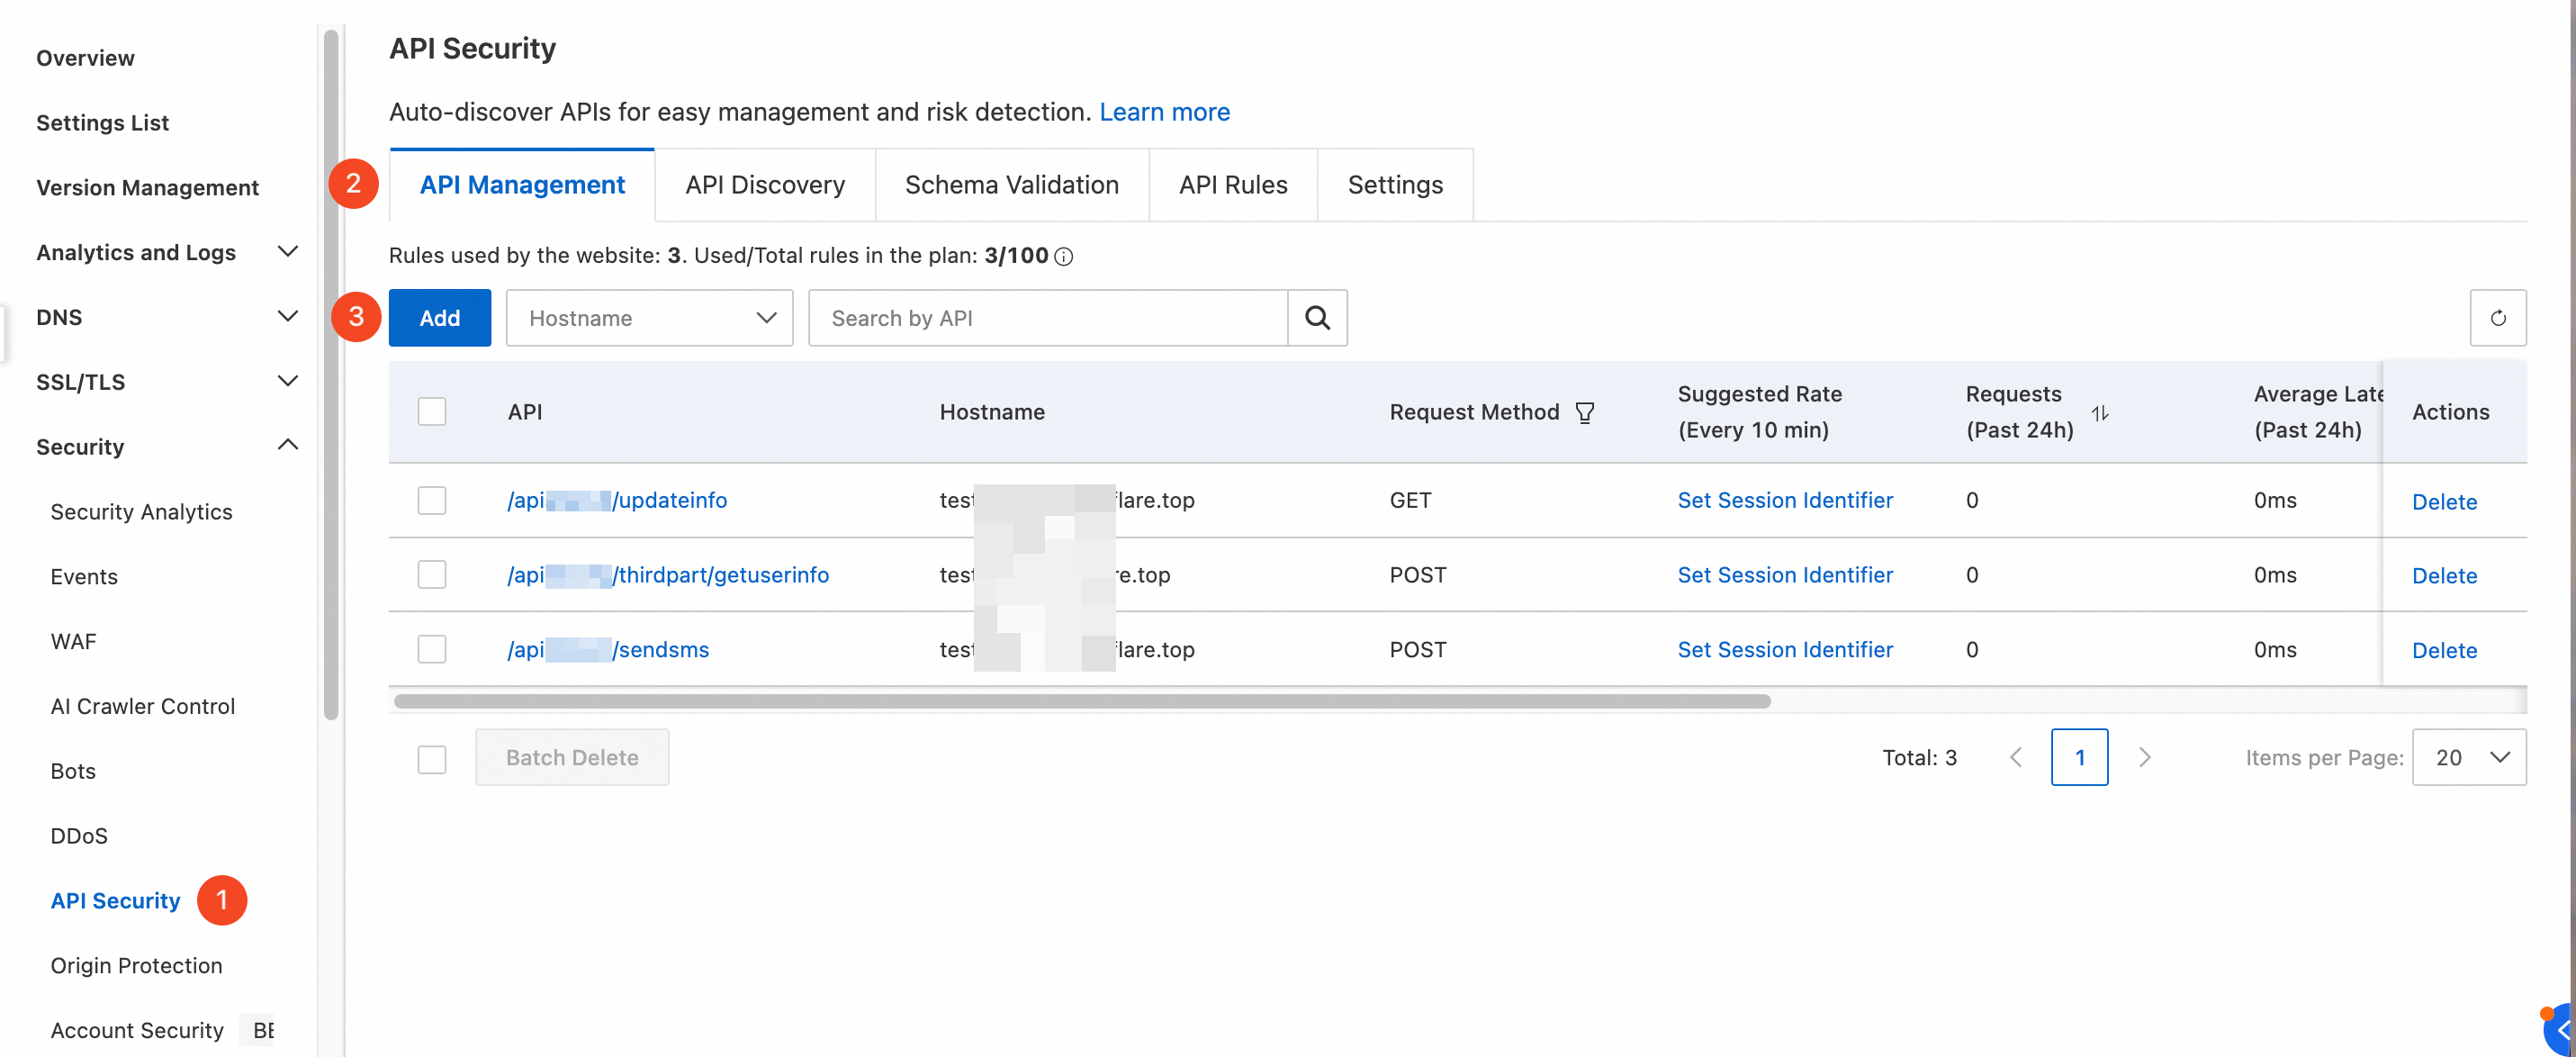Show the rules plan info icon
Screen dimensions: 2576x1057
pyautogui.click(x=1064, y=256)
